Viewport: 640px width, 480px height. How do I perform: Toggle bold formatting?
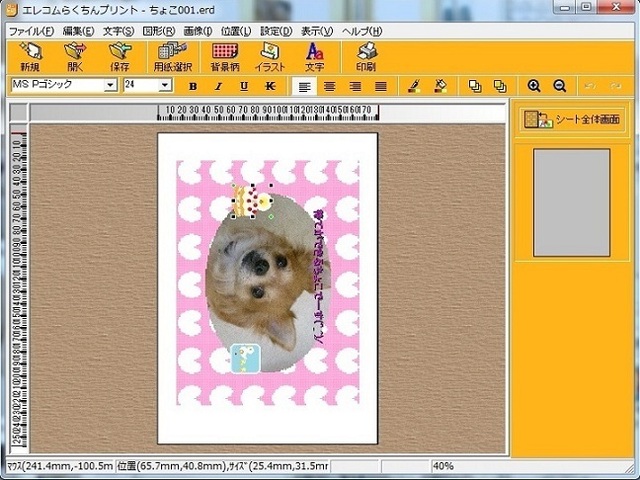pos(193,86)
